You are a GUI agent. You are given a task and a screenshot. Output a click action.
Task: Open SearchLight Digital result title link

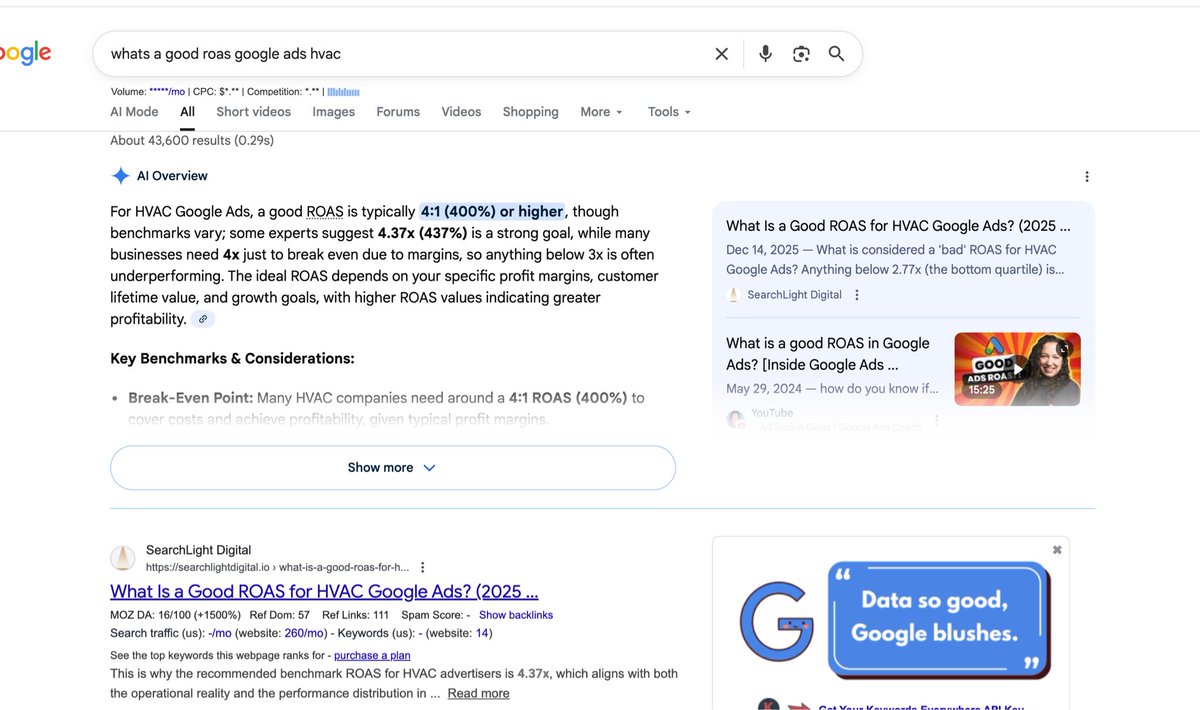click(x=324, y=591)
